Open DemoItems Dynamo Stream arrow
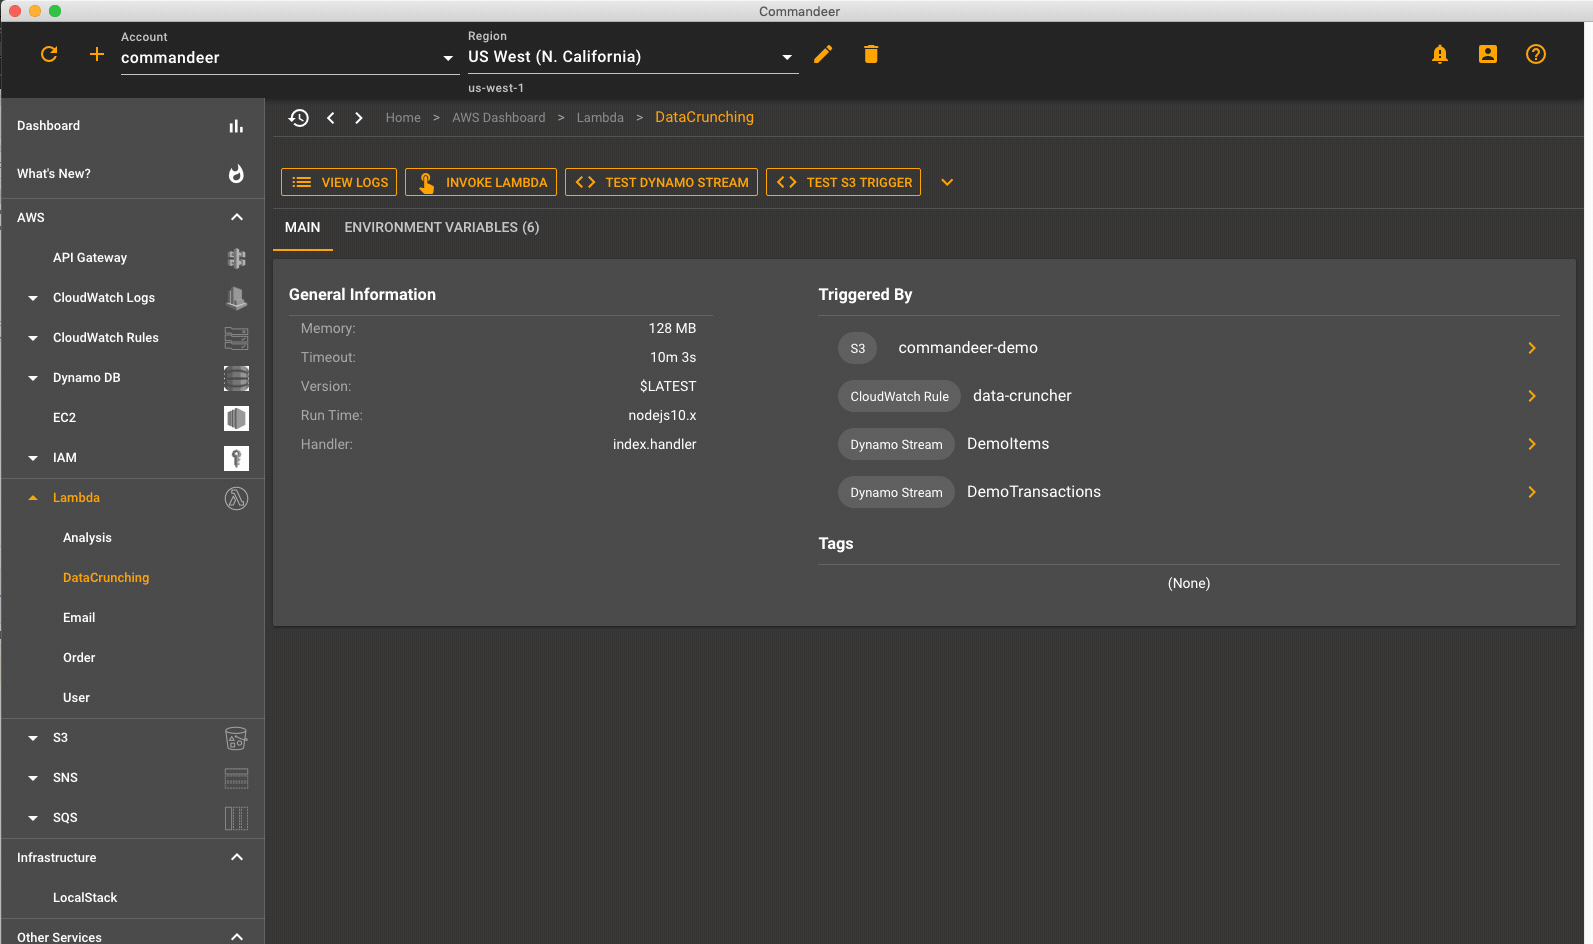 1532,444
